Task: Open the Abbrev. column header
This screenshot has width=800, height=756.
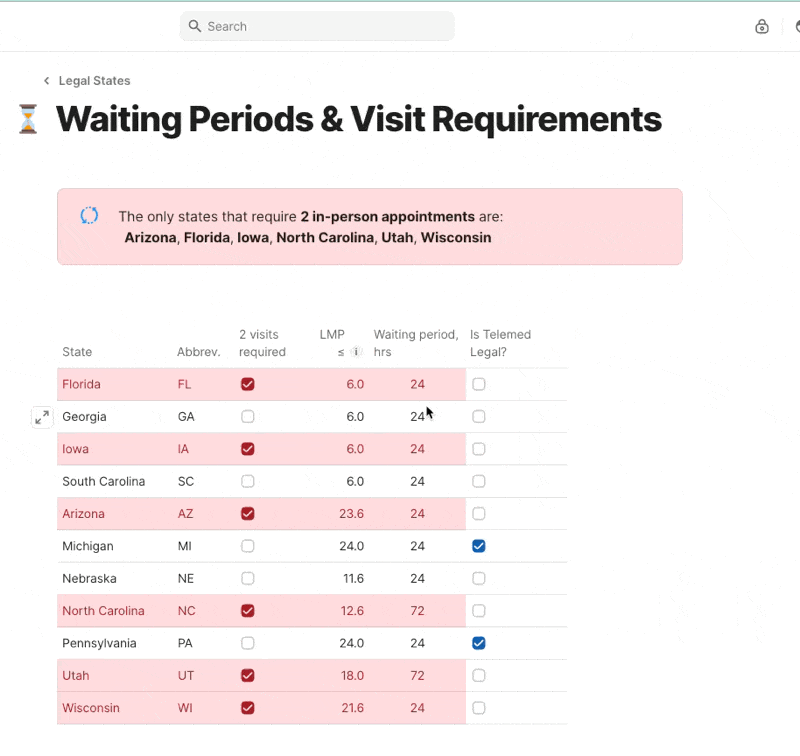Action: pyautogui.click(x=199, y=352)
